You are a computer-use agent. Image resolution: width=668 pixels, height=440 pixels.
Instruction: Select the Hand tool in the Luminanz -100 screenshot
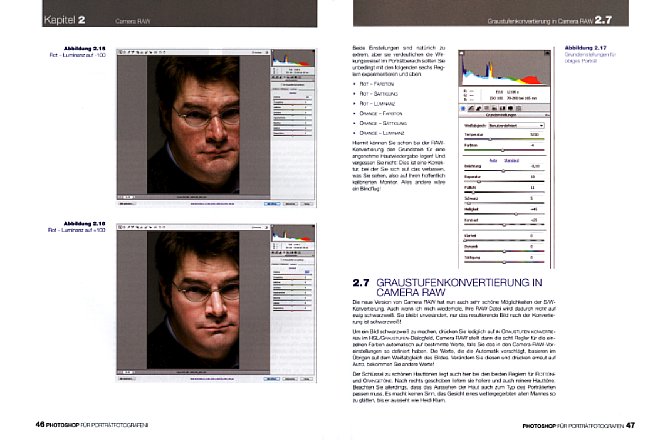tap(124, 52)
